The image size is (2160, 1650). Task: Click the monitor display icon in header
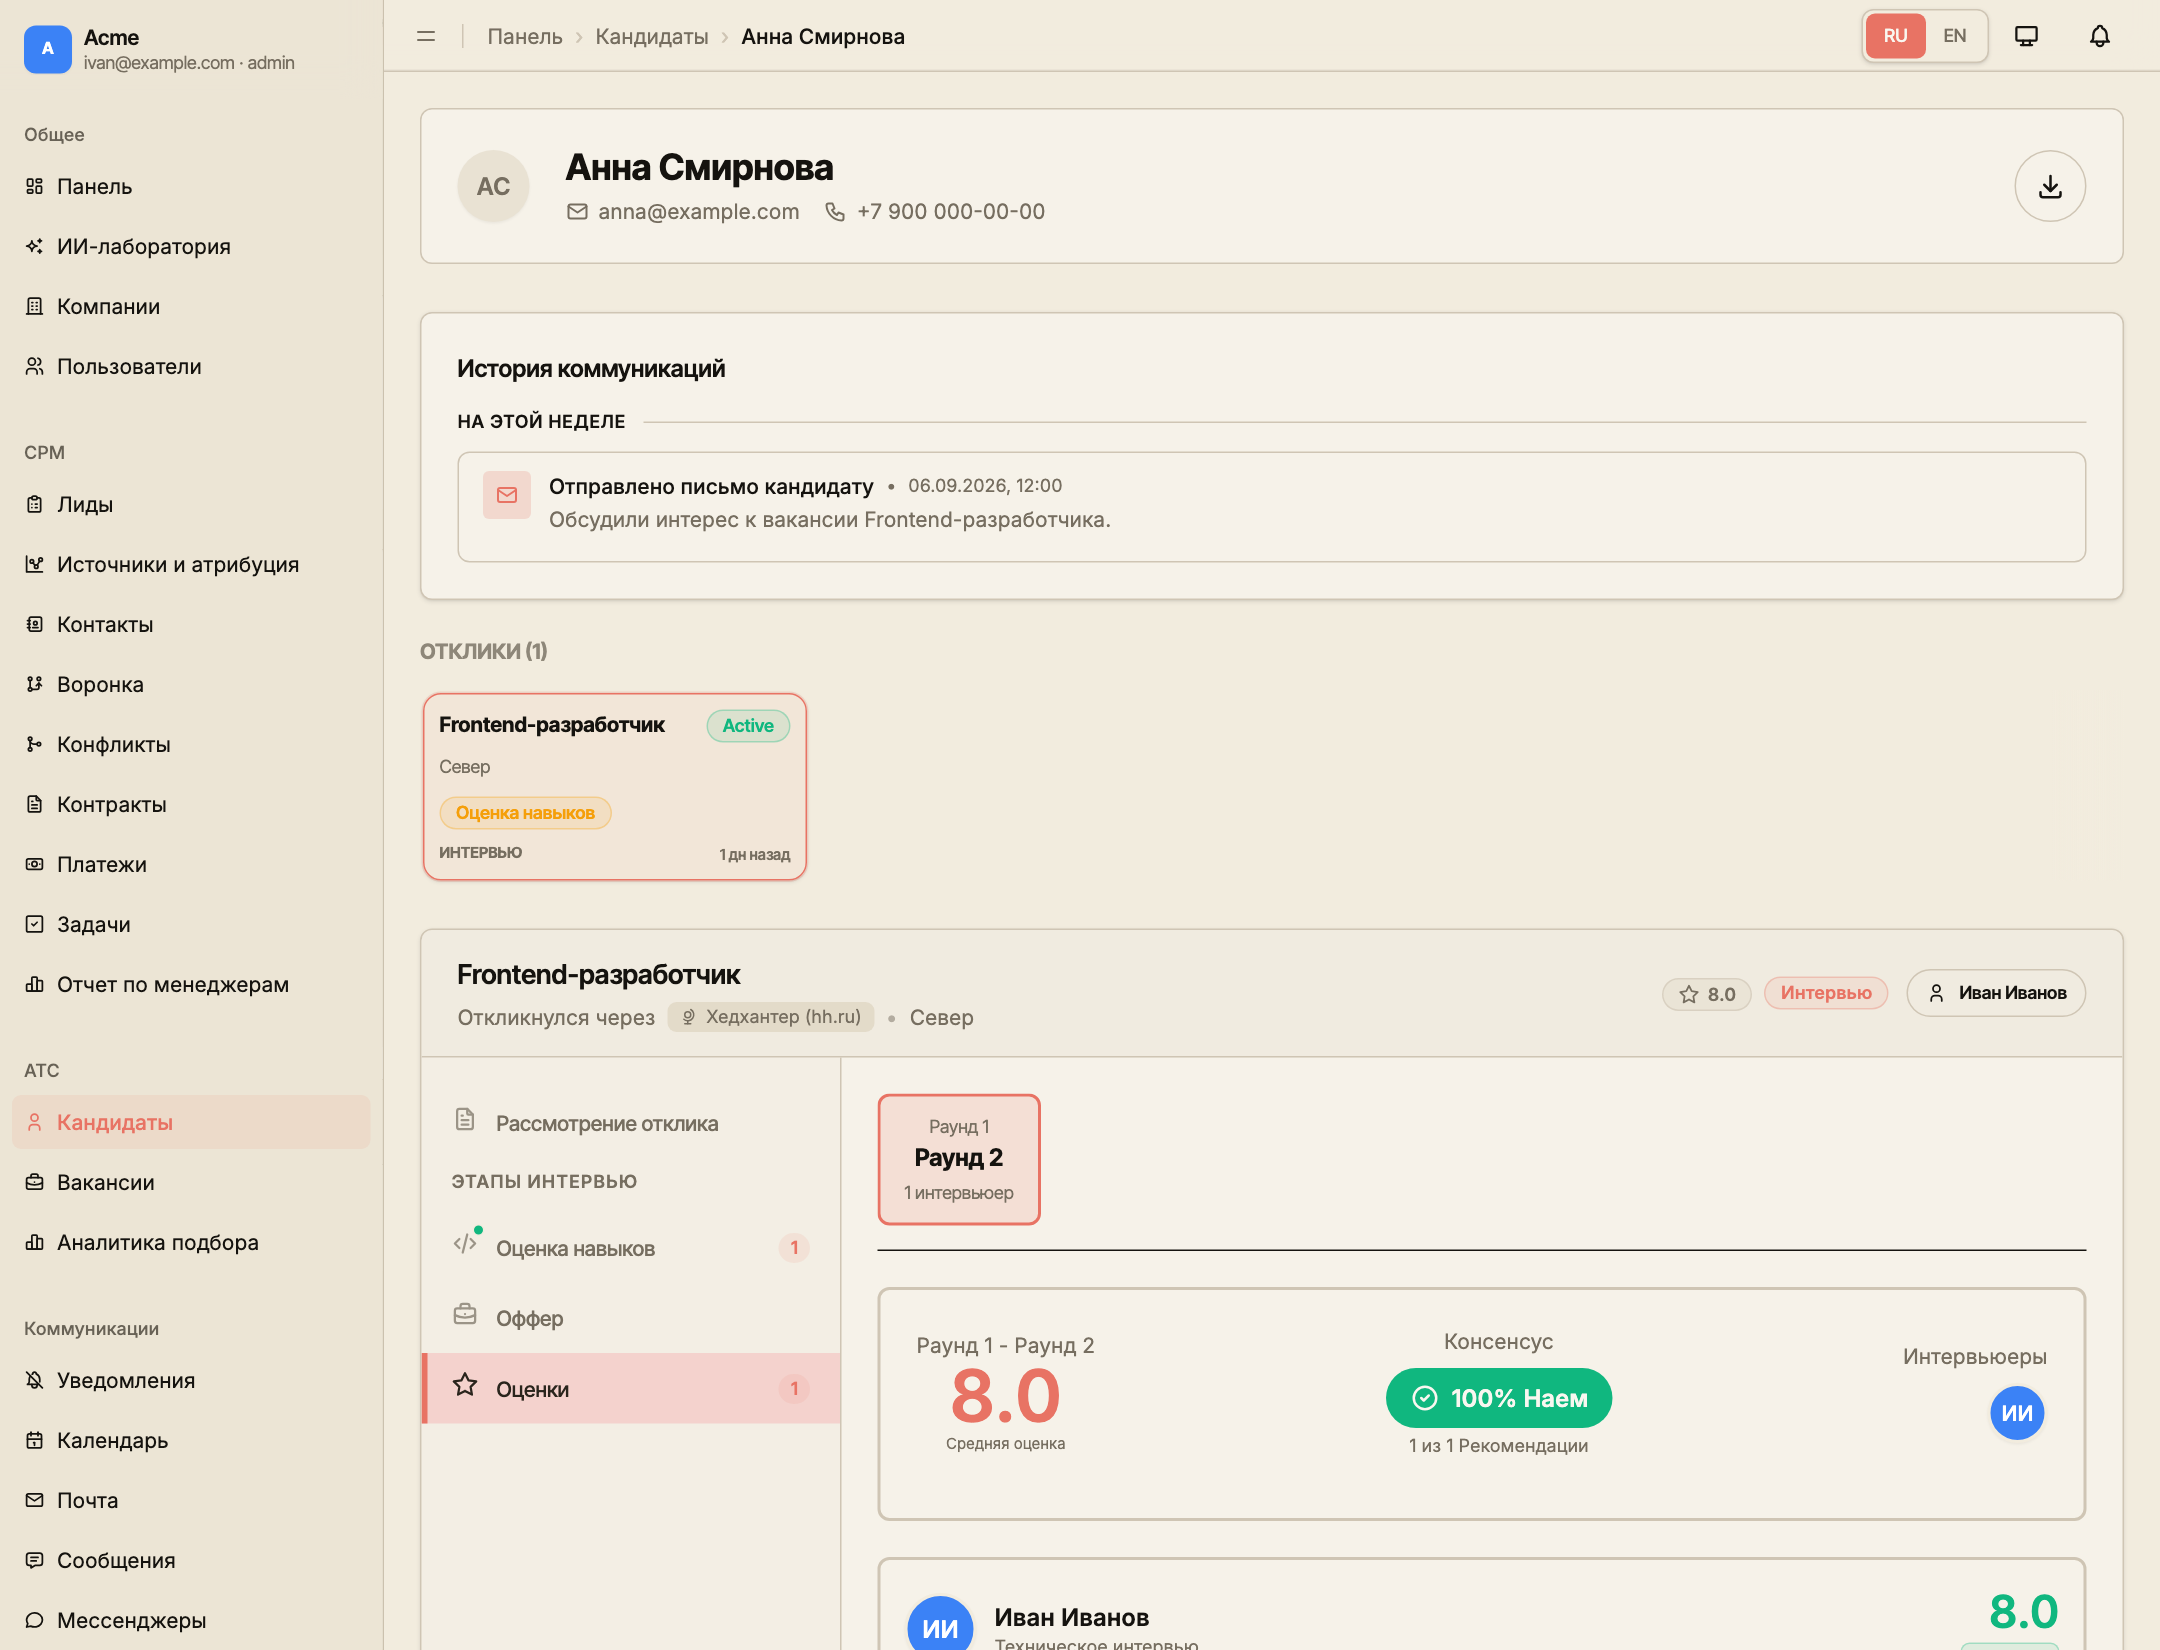pyautogui.click(x=2026, y=36)
